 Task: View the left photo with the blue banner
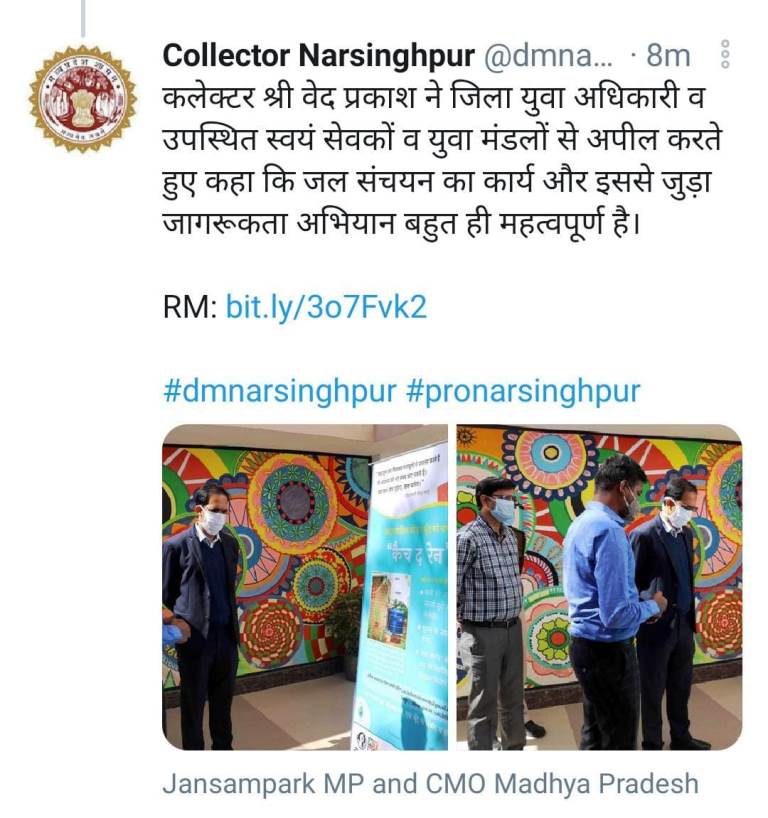coord(305,587)
